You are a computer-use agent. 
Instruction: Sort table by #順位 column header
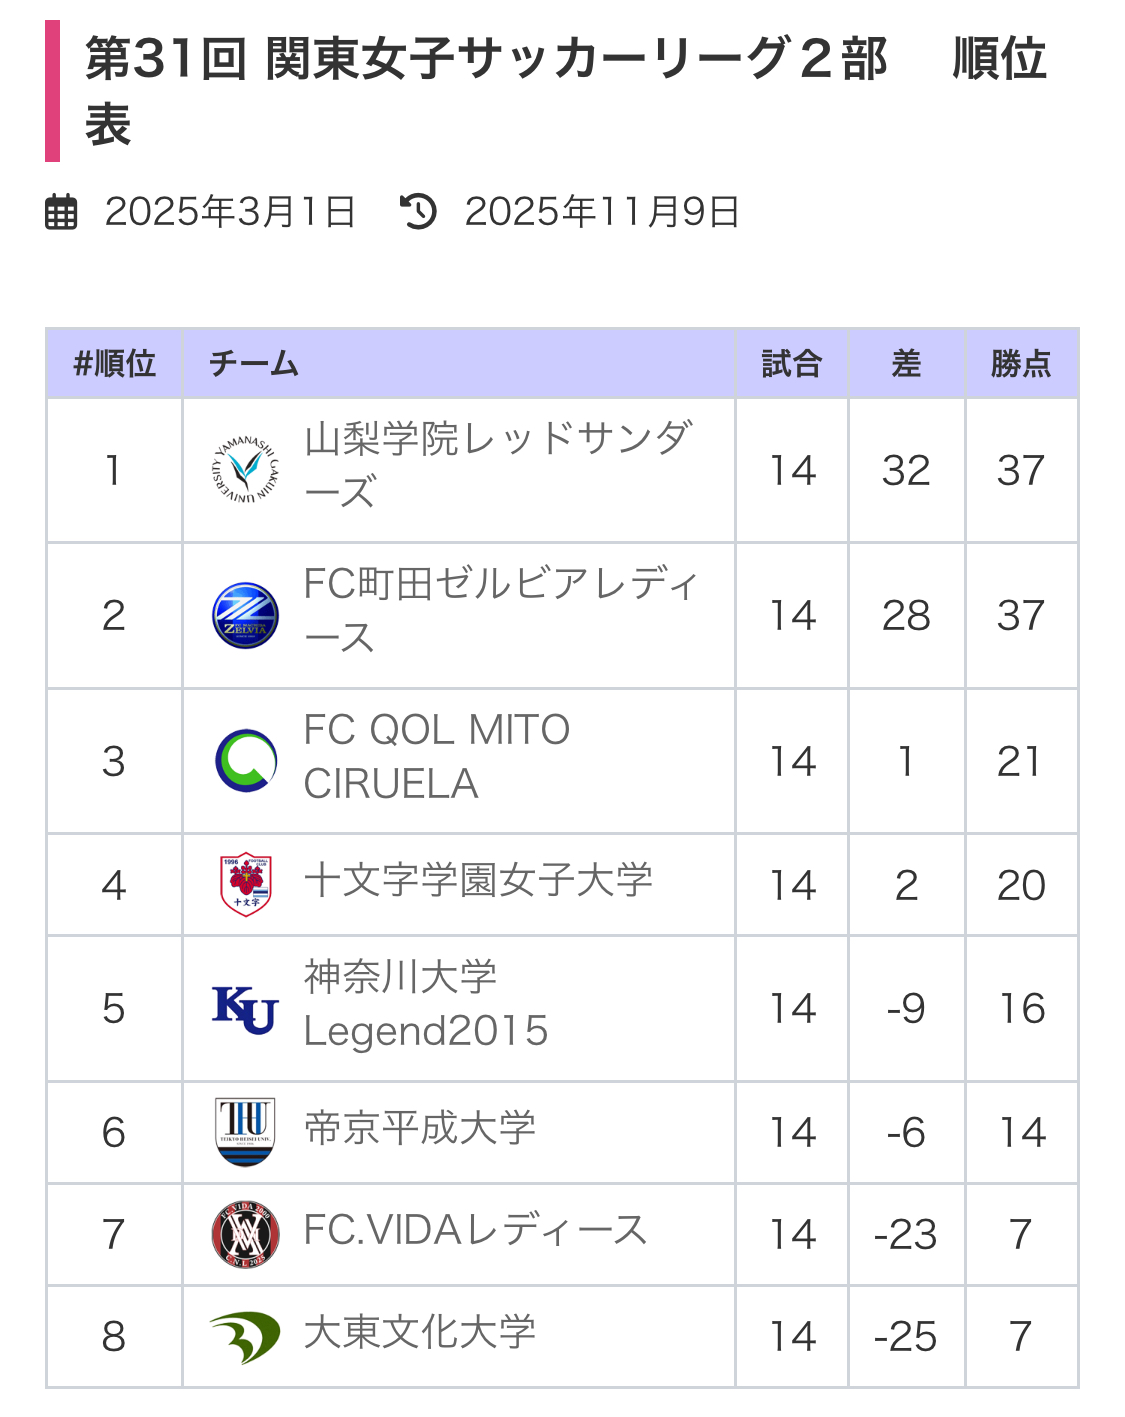(x=114, y=364)
